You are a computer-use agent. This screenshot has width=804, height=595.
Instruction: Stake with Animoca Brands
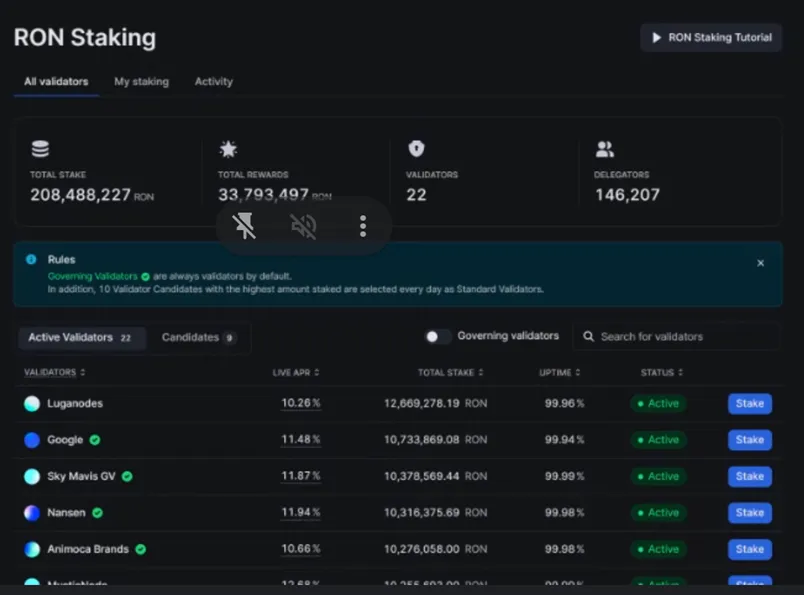750,549
